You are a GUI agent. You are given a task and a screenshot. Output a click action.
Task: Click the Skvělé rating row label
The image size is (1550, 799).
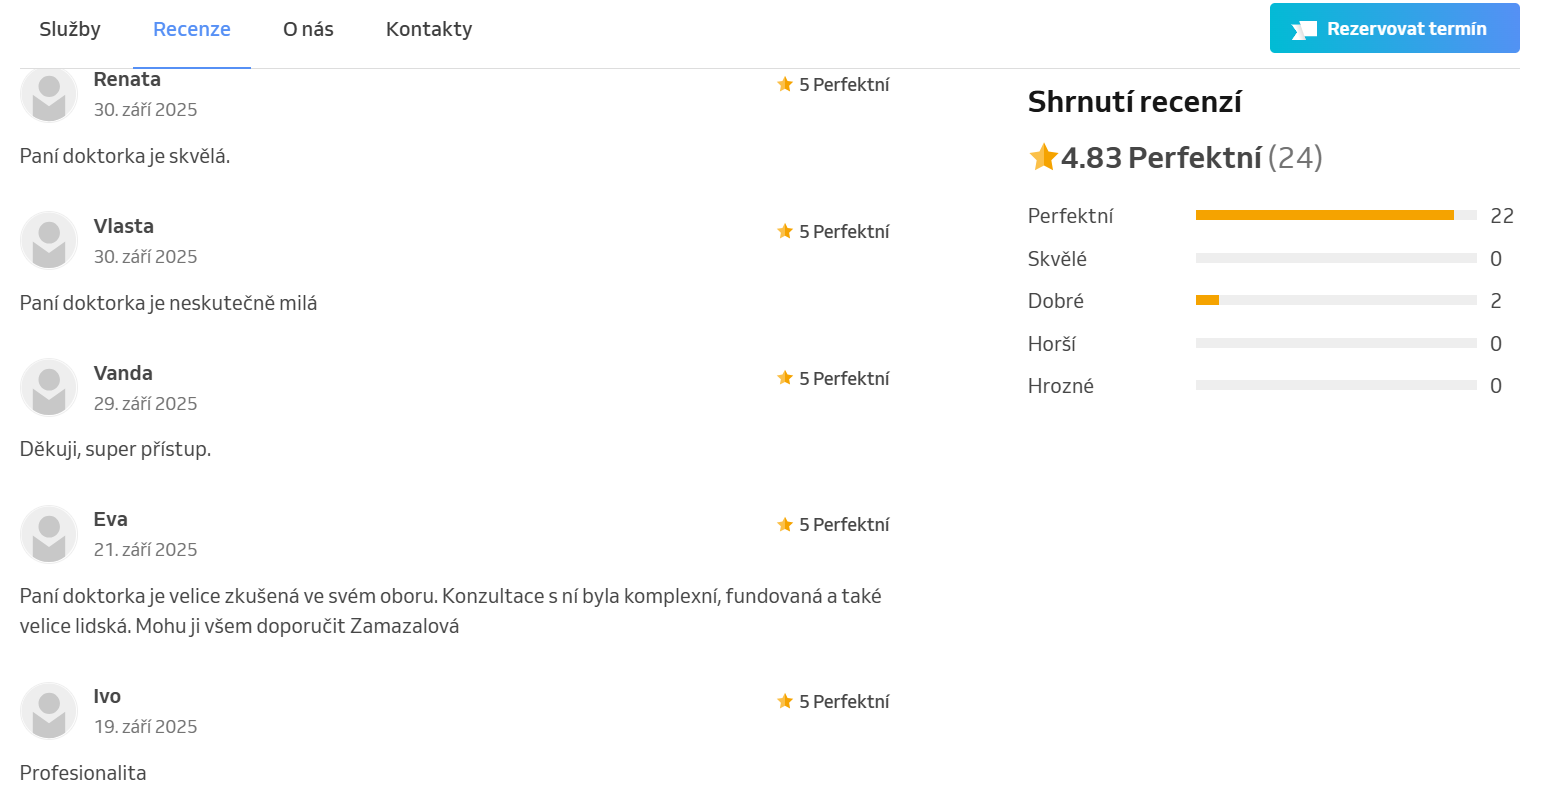tap(1057, 259)
